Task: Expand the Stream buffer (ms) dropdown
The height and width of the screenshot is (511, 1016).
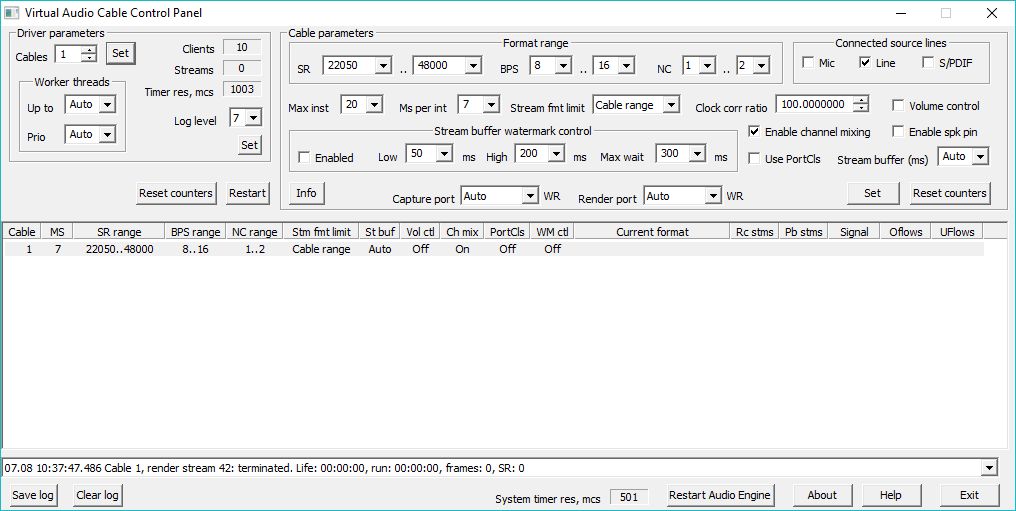Action: click(980, 156)
